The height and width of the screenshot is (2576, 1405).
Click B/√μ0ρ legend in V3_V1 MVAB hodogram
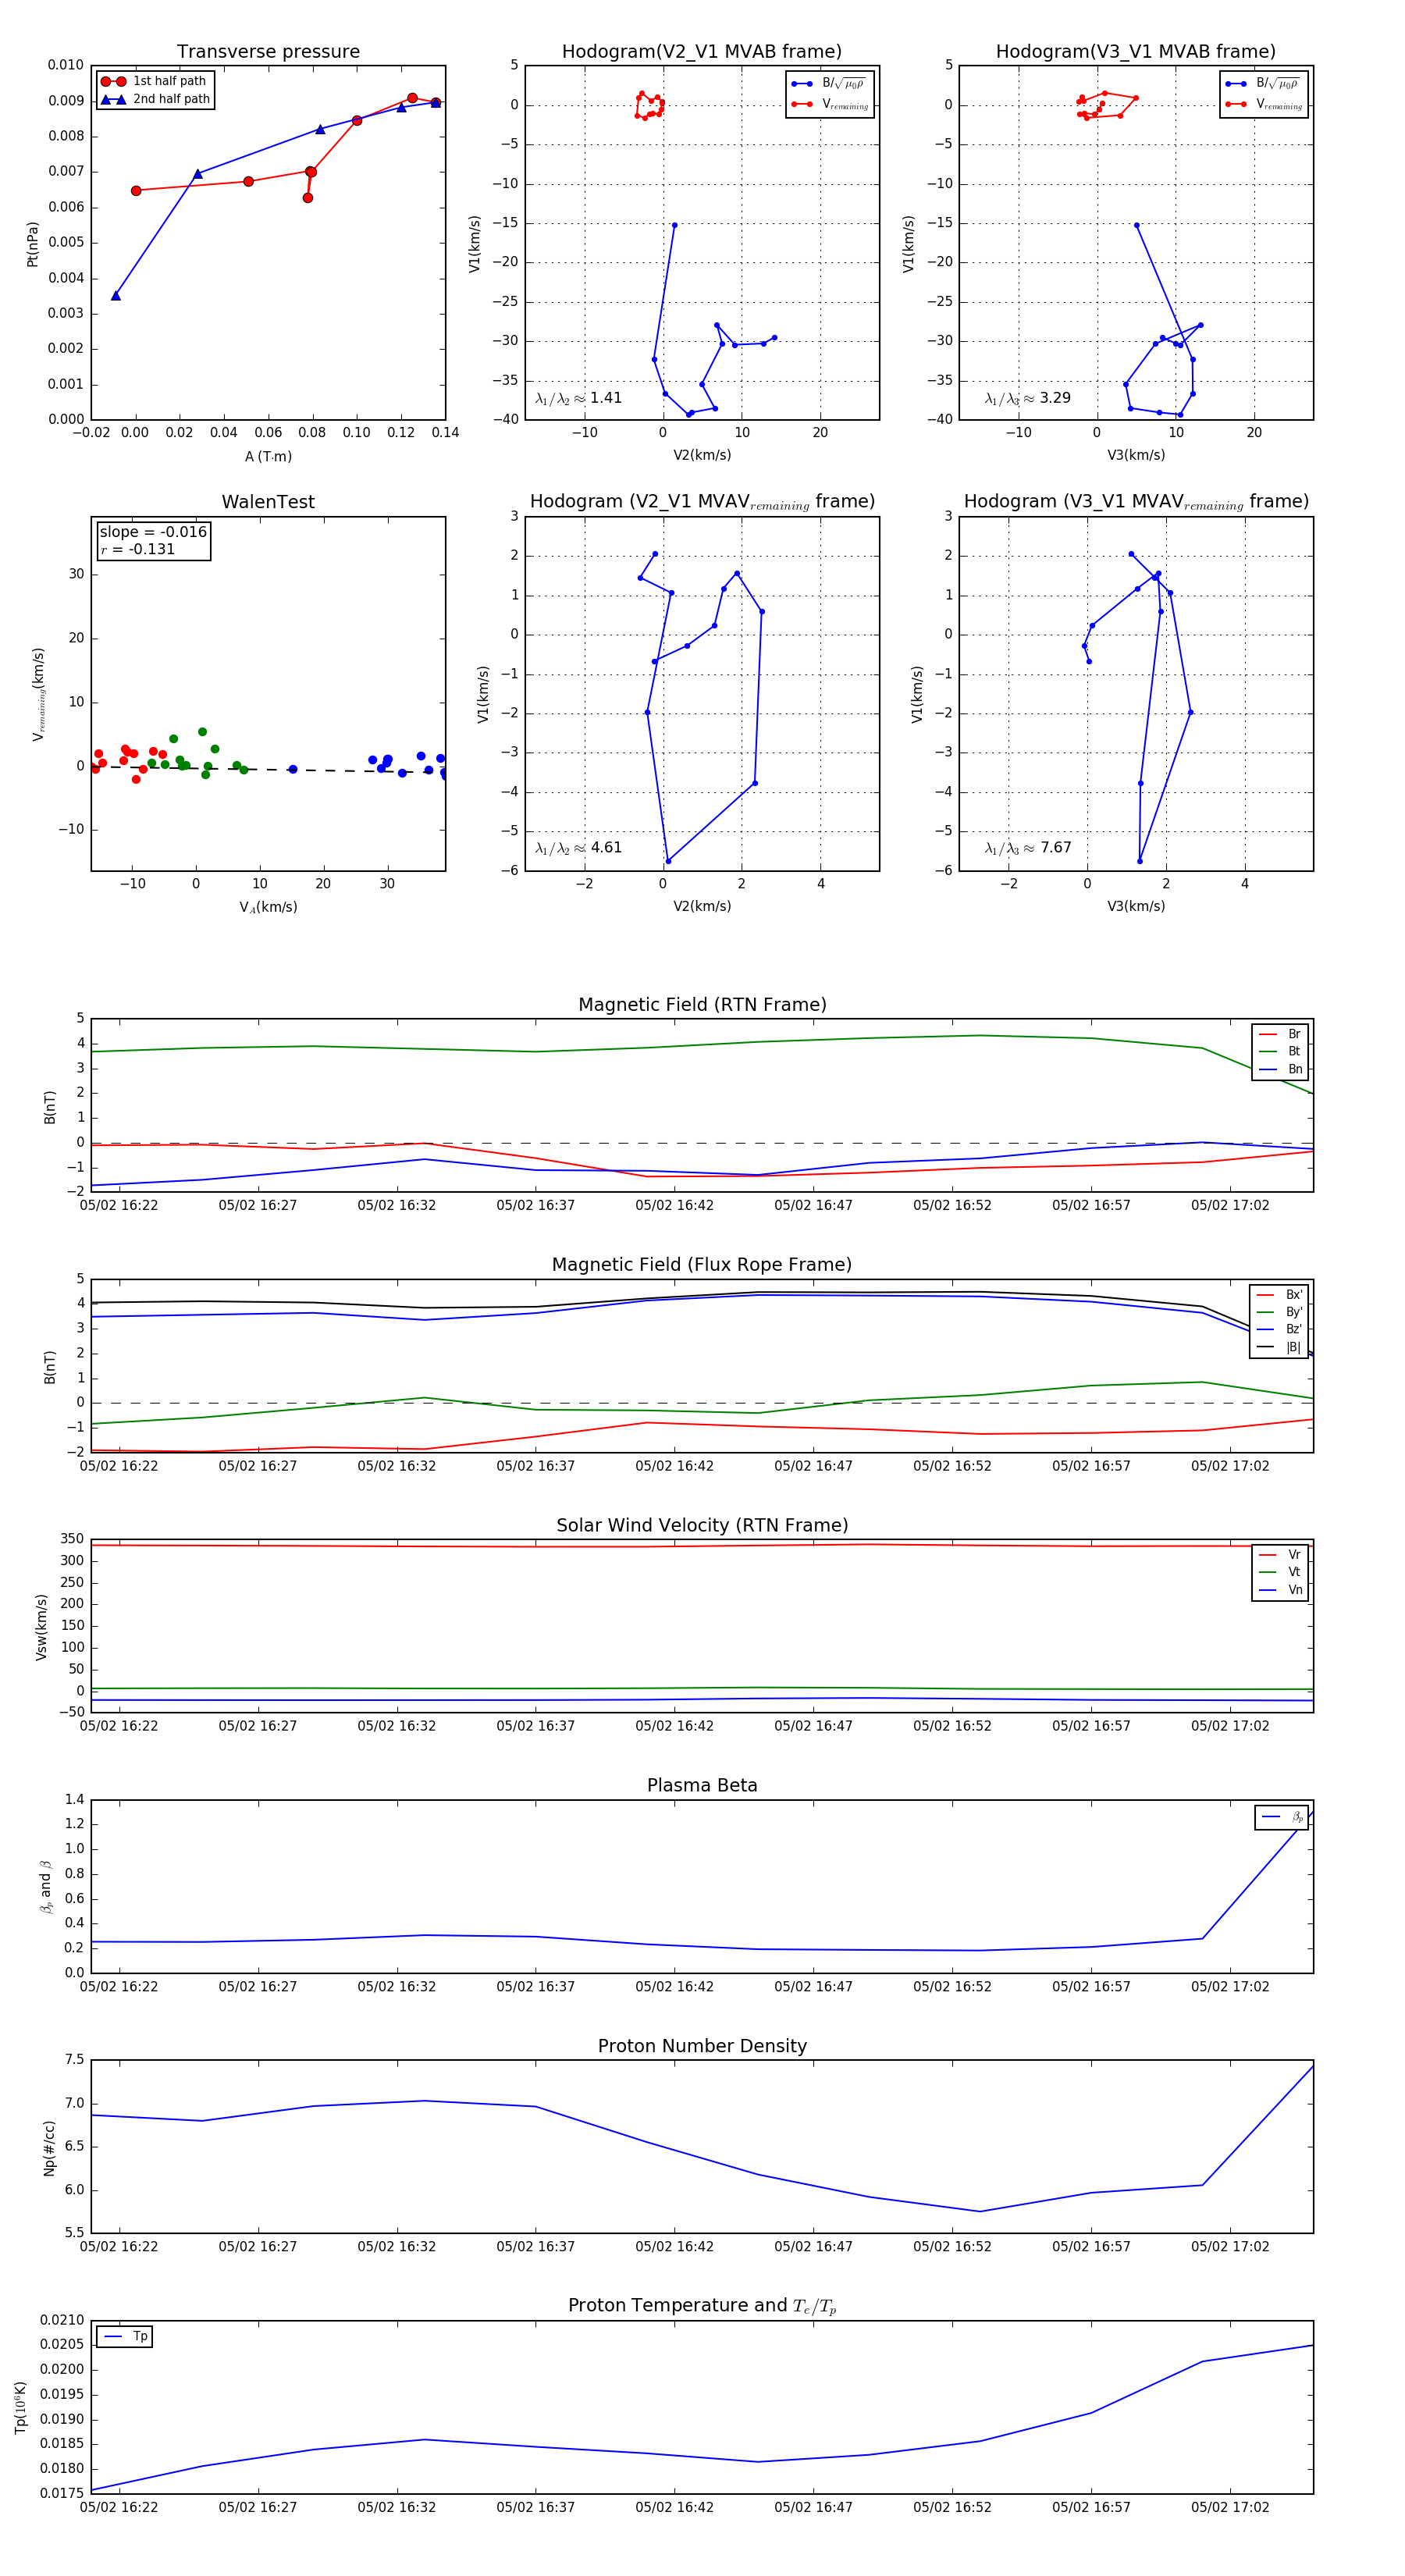click(1264, 84)
